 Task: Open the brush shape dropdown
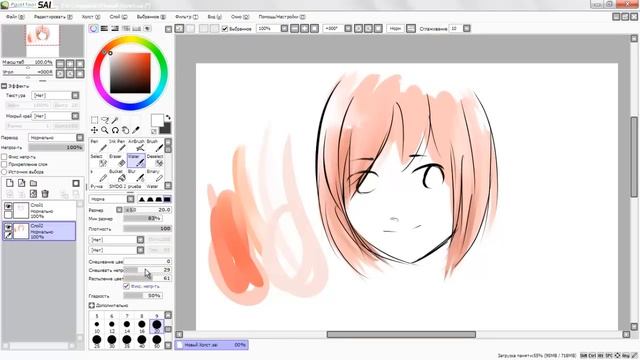[140, 240]
